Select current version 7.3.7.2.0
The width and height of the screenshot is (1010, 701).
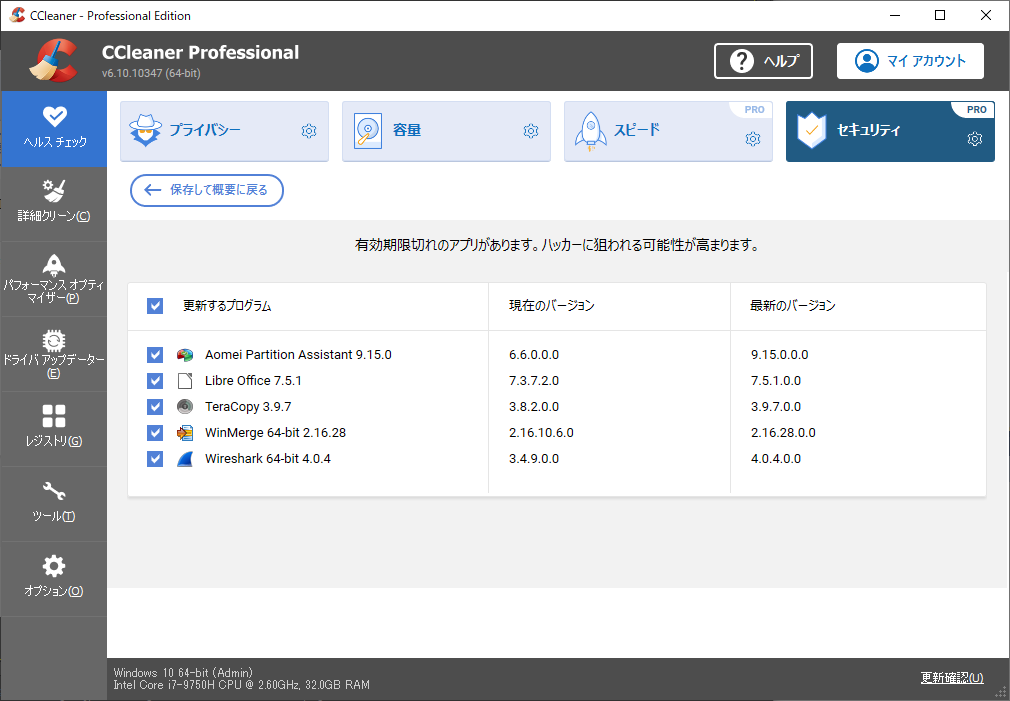click(534, 381)
